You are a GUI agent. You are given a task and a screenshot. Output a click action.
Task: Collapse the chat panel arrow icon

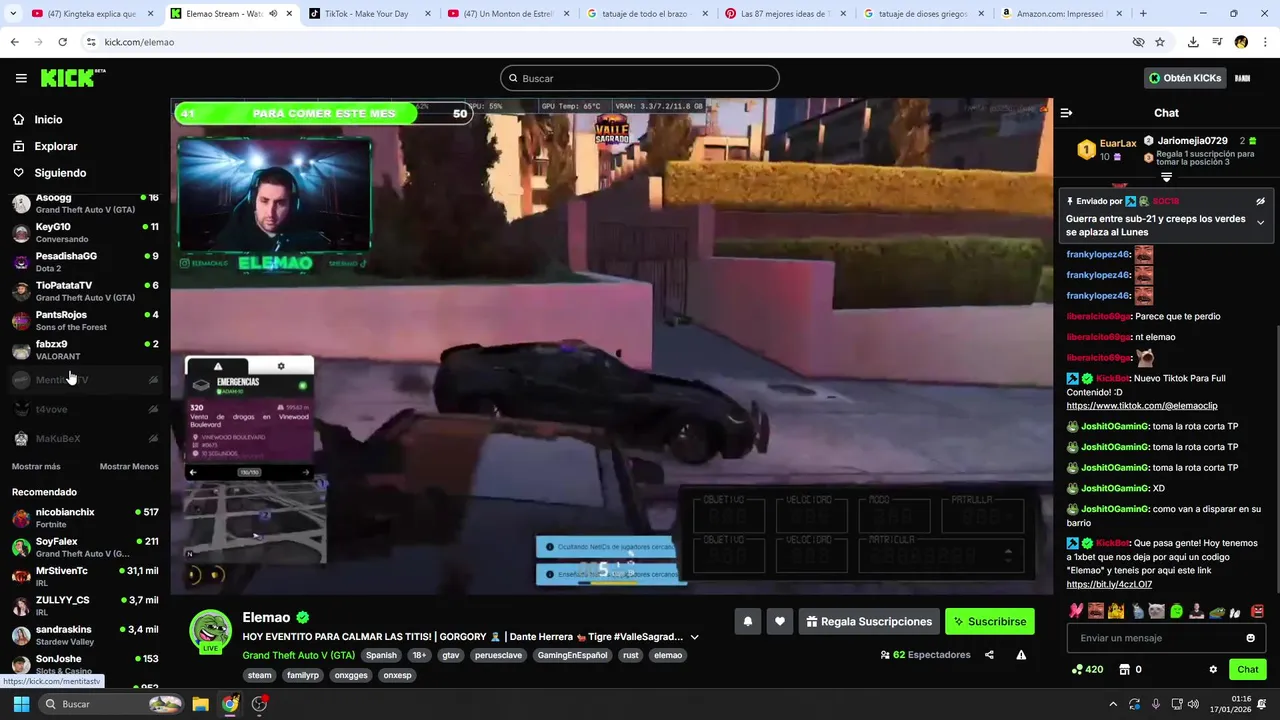1066,113
